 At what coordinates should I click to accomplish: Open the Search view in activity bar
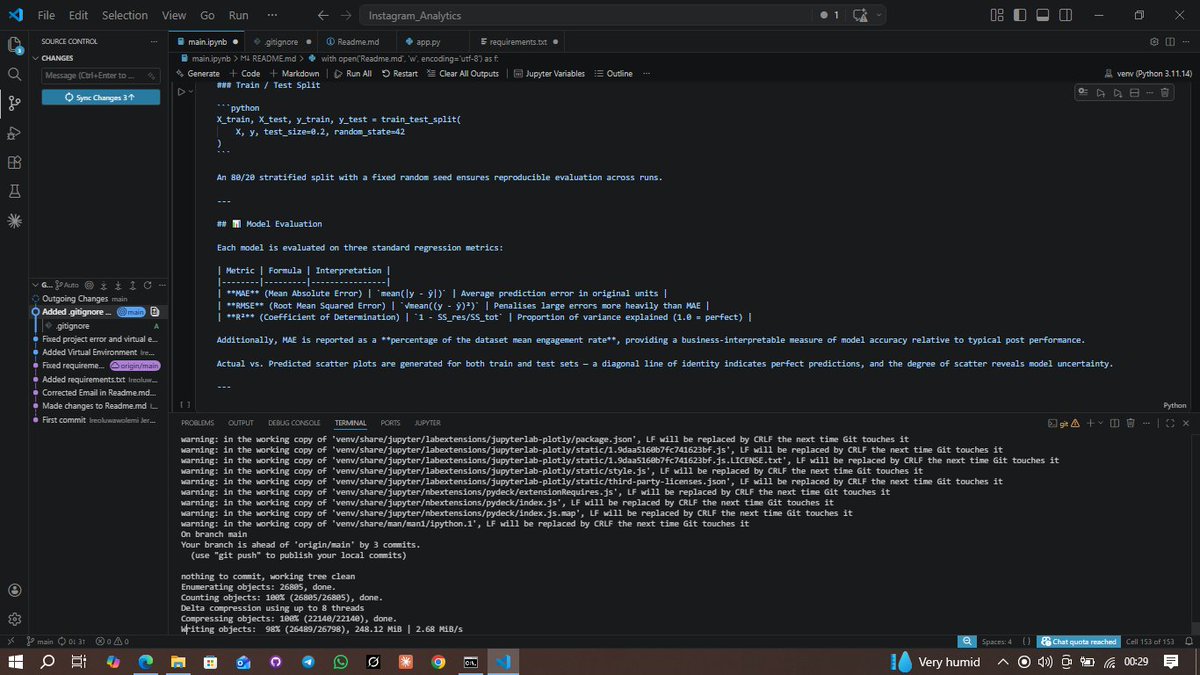tap(15, 74)
